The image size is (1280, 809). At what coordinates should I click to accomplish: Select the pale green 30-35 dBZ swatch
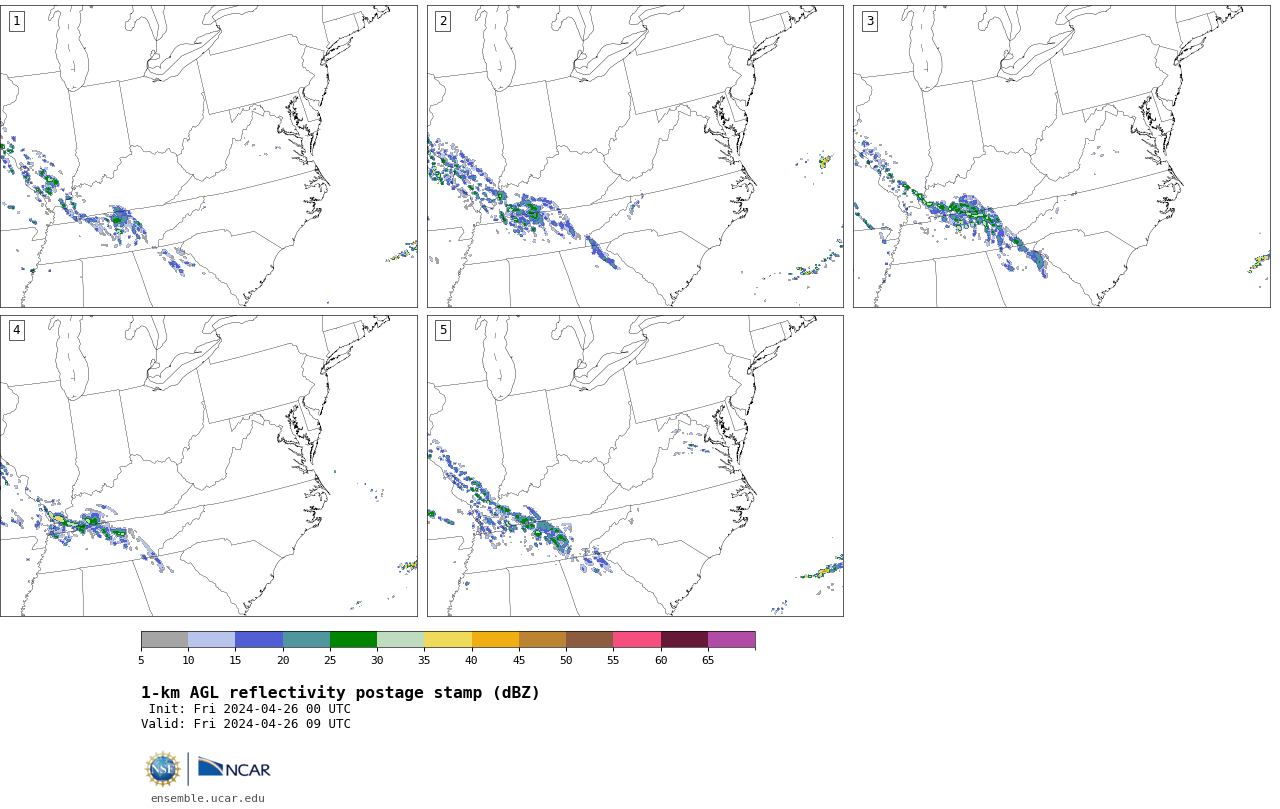coord(400,640)
